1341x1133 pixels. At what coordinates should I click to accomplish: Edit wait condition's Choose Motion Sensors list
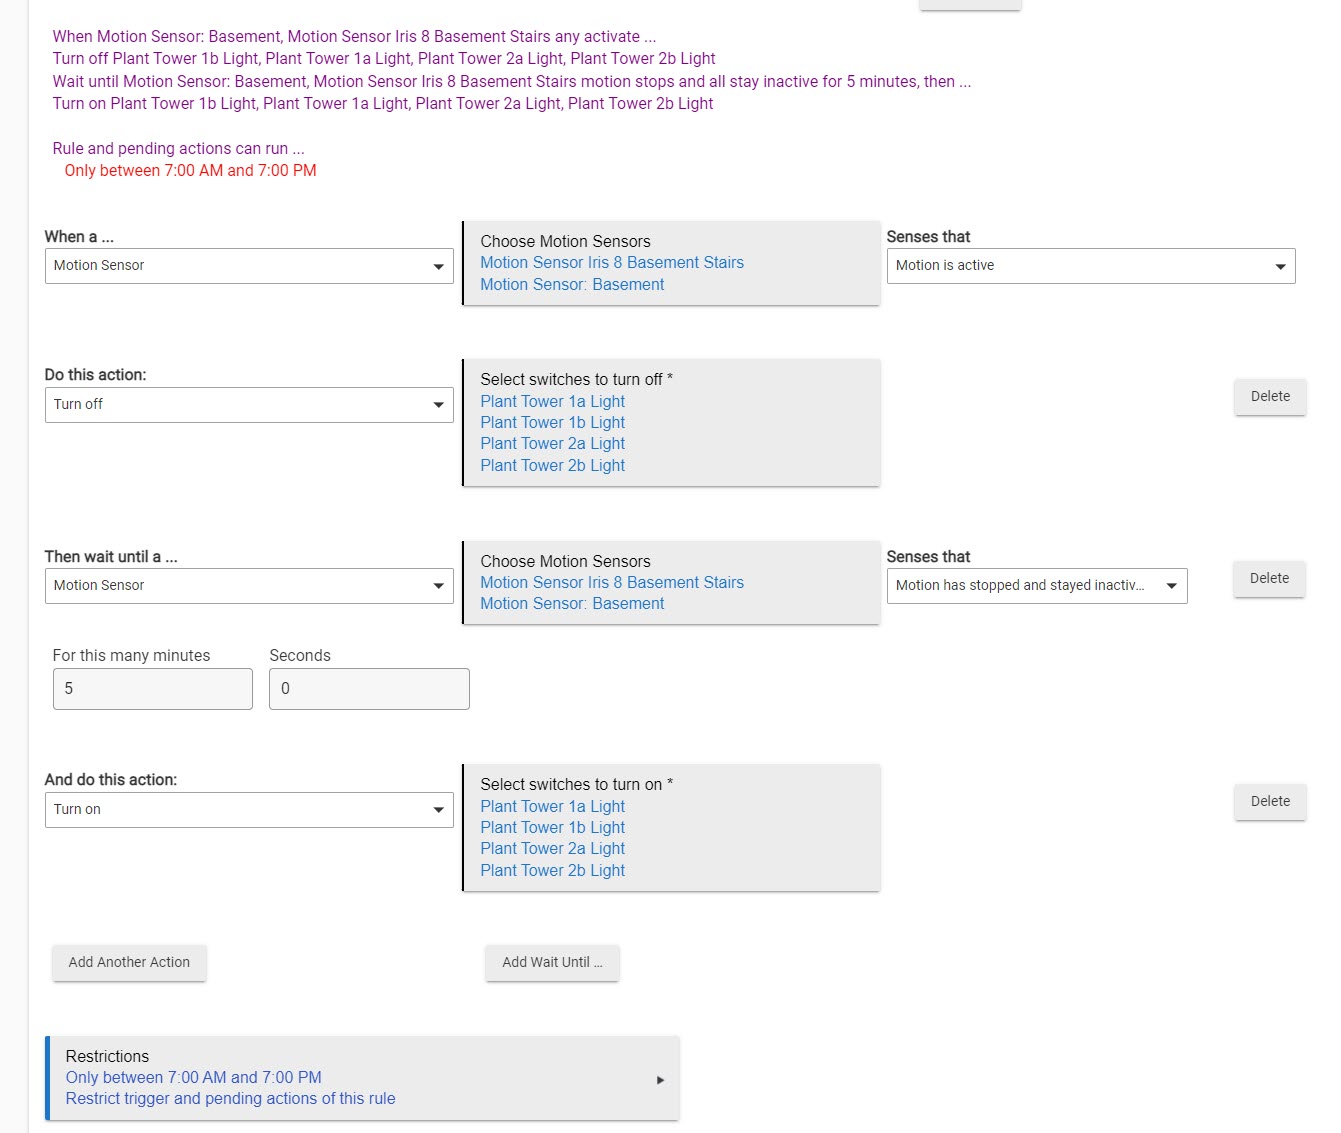coord(671,583)
